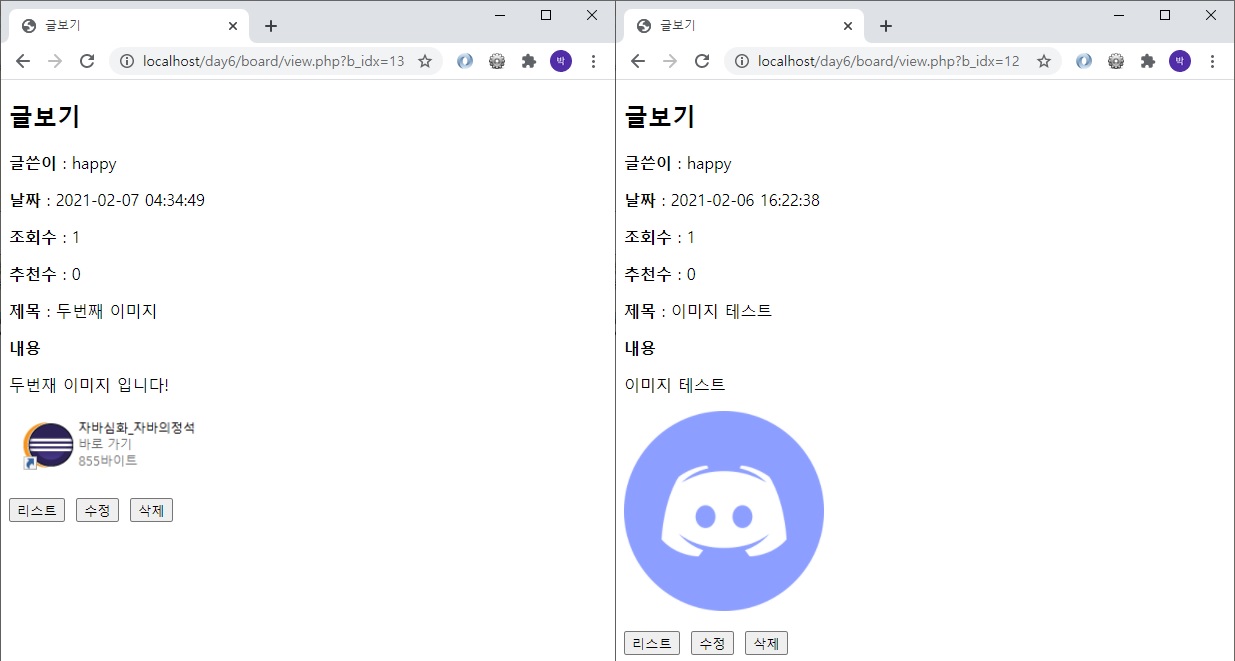Click forward arrow in left browser window
The width and height of the screenshot is (1235, 661).
click(55, 61)
